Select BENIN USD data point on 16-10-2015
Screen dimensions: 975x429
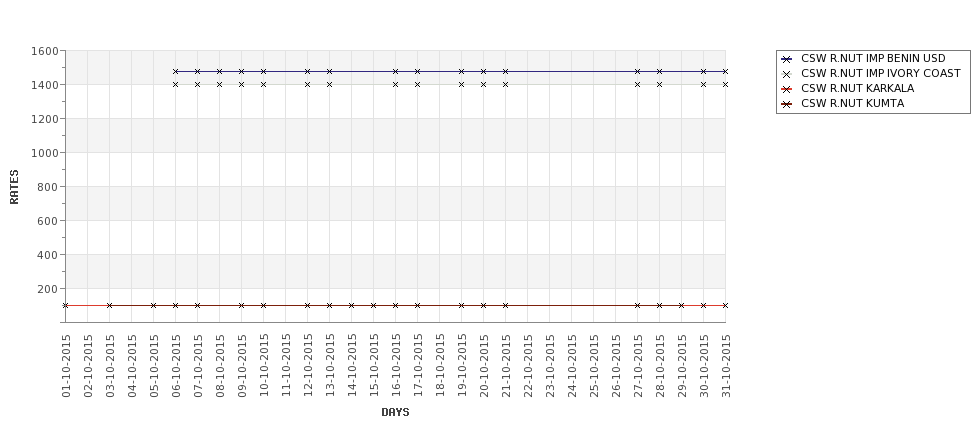point(395,72)
